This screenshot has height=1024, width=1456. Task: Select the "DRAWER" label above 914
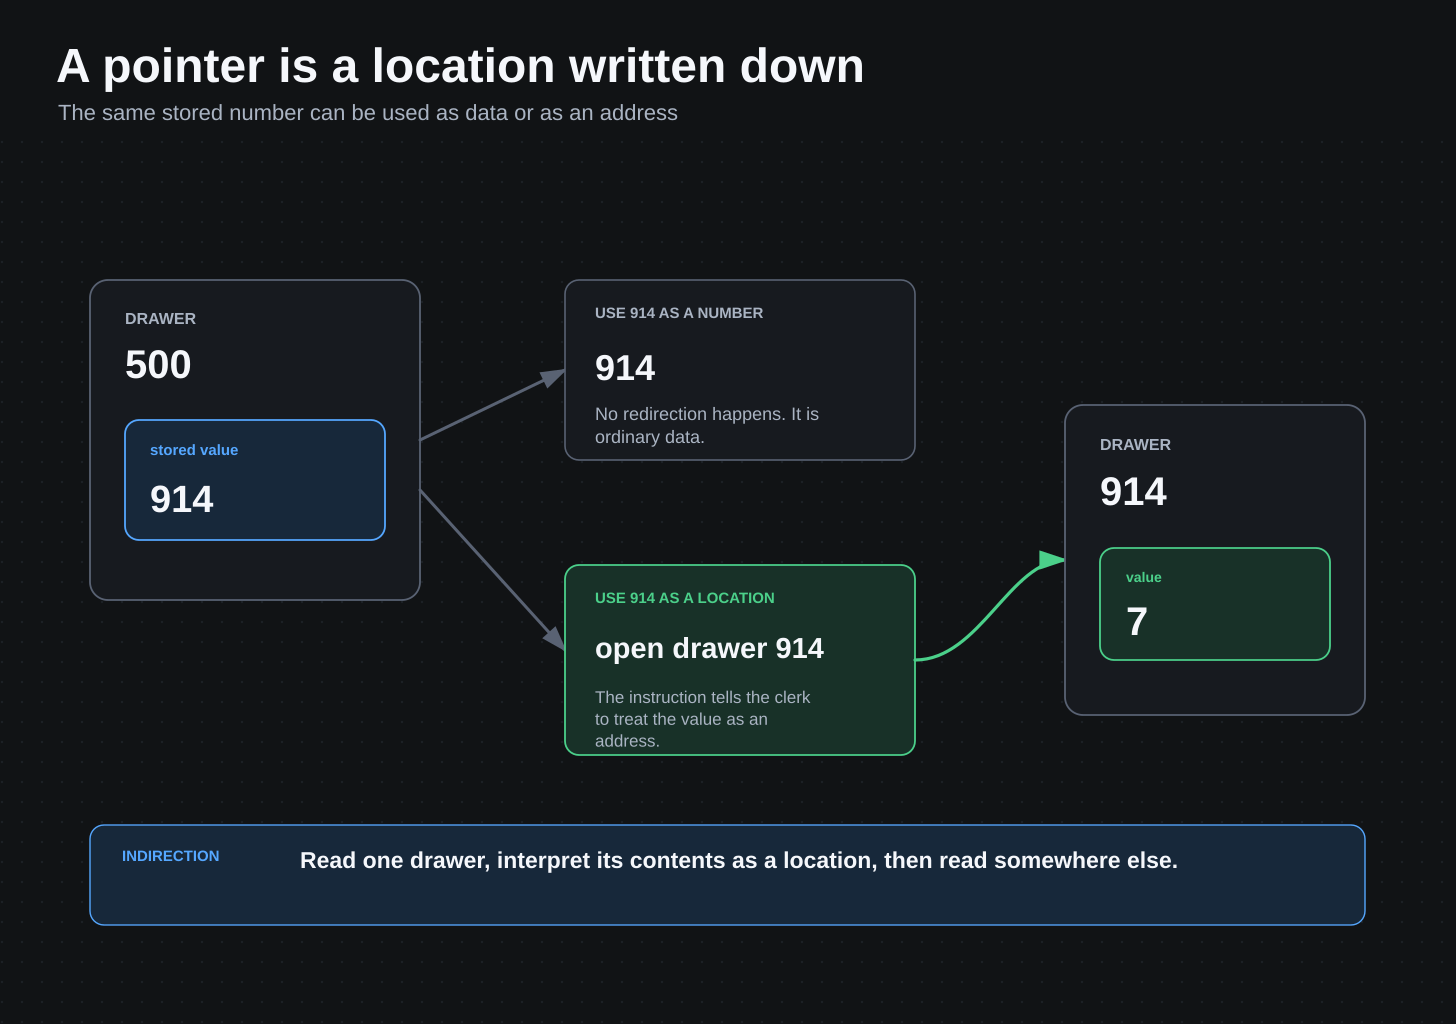tap(1135, 445)
